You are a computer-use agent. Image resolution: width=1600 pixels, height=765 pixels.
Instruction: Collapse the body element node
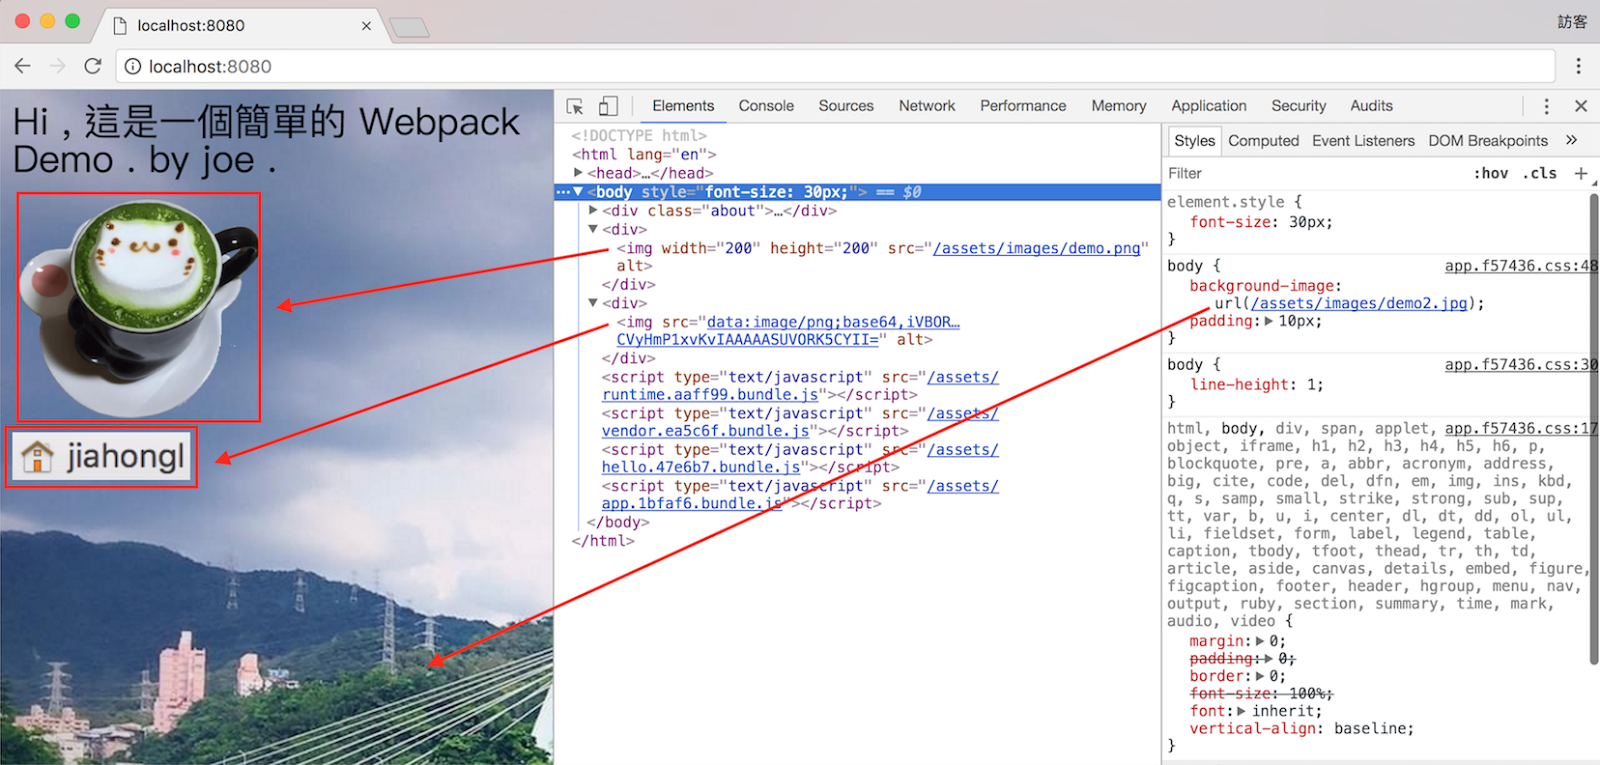[578, 192]
